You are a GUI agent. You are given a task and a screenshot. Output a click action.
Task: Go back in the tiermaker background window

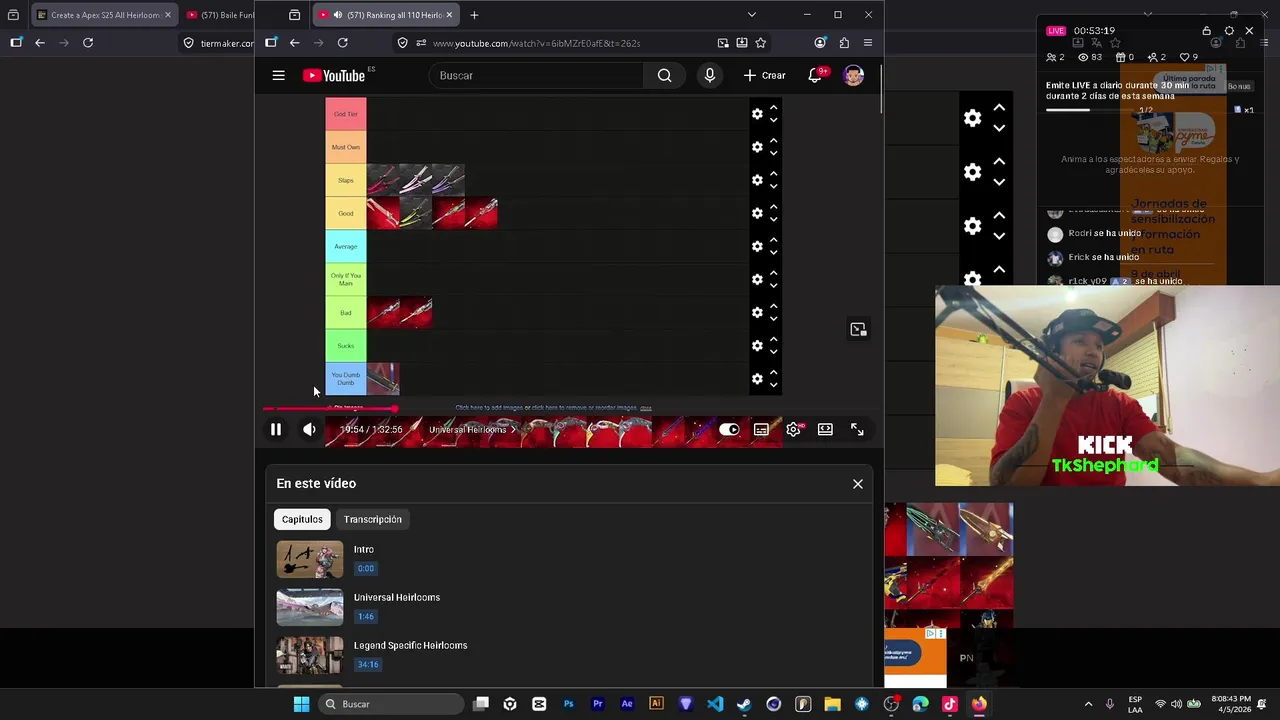click(39, 43)
